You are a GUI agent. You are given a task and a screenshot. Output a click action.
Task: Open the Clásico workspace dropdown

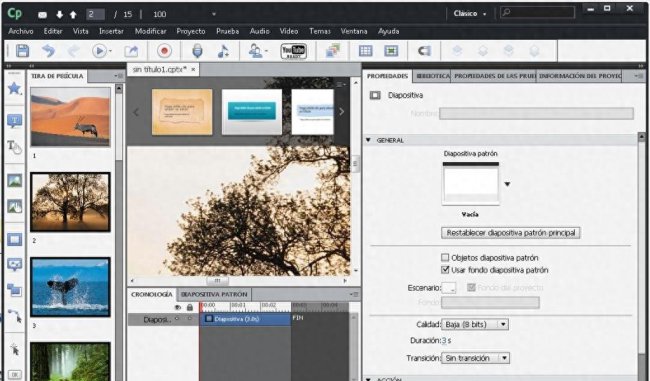(470, 14)
